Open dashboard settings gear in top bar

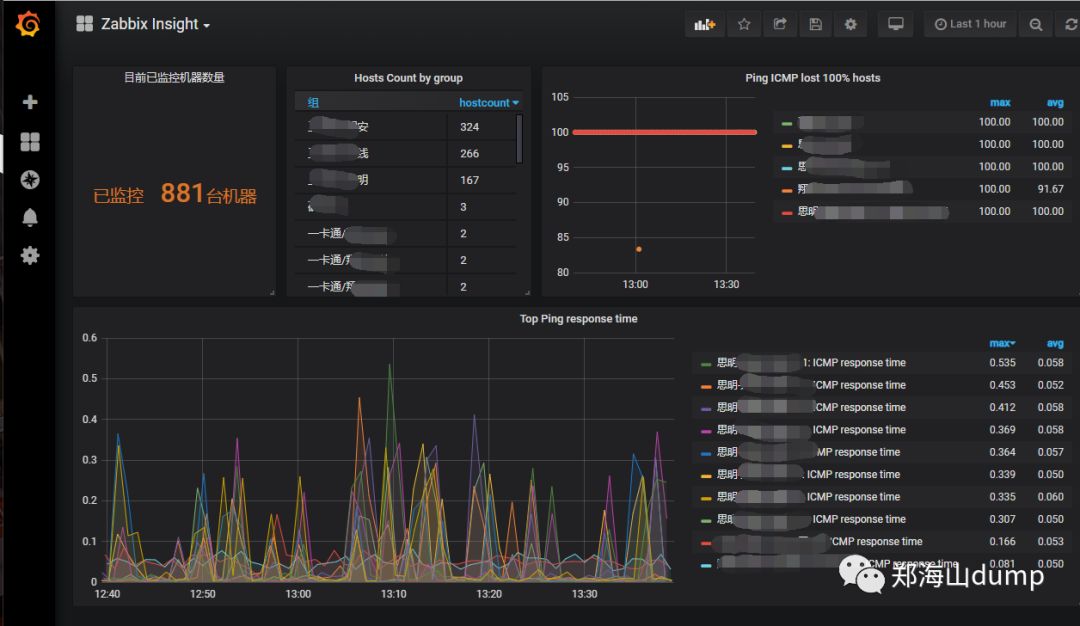click(x=851, y=24)
